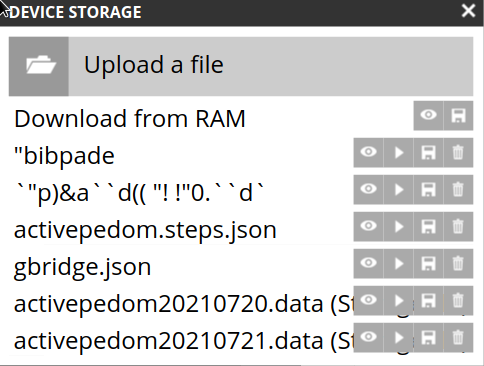Delete gbridge.json from device storage
The height and width of the screenshot is (366, 484).
click(x=458, y=264)
